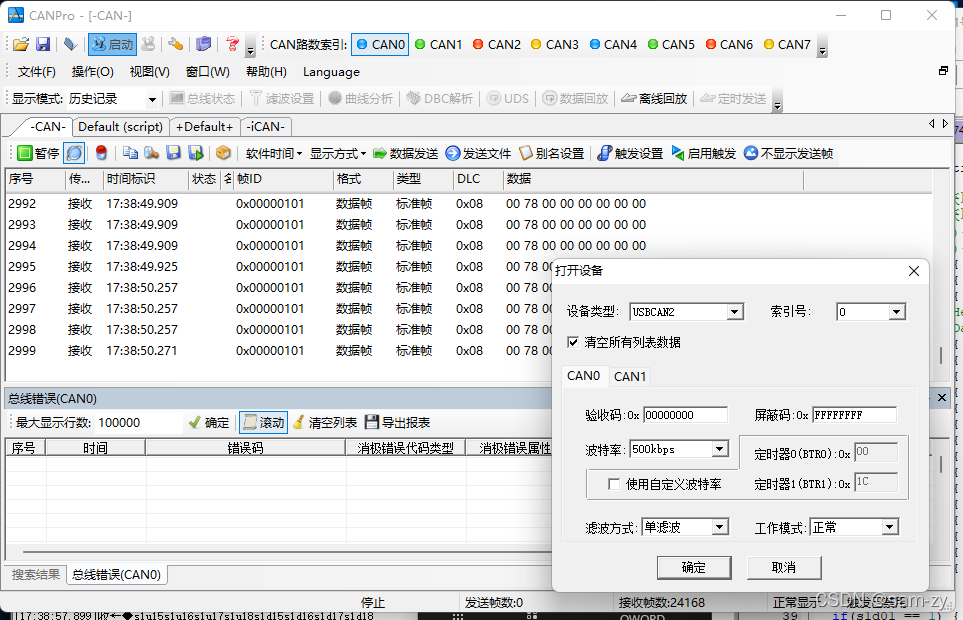Screen dimensions: 963x620
Task: Click the blue tag icon in top toolbar
Action: point(70,44)
